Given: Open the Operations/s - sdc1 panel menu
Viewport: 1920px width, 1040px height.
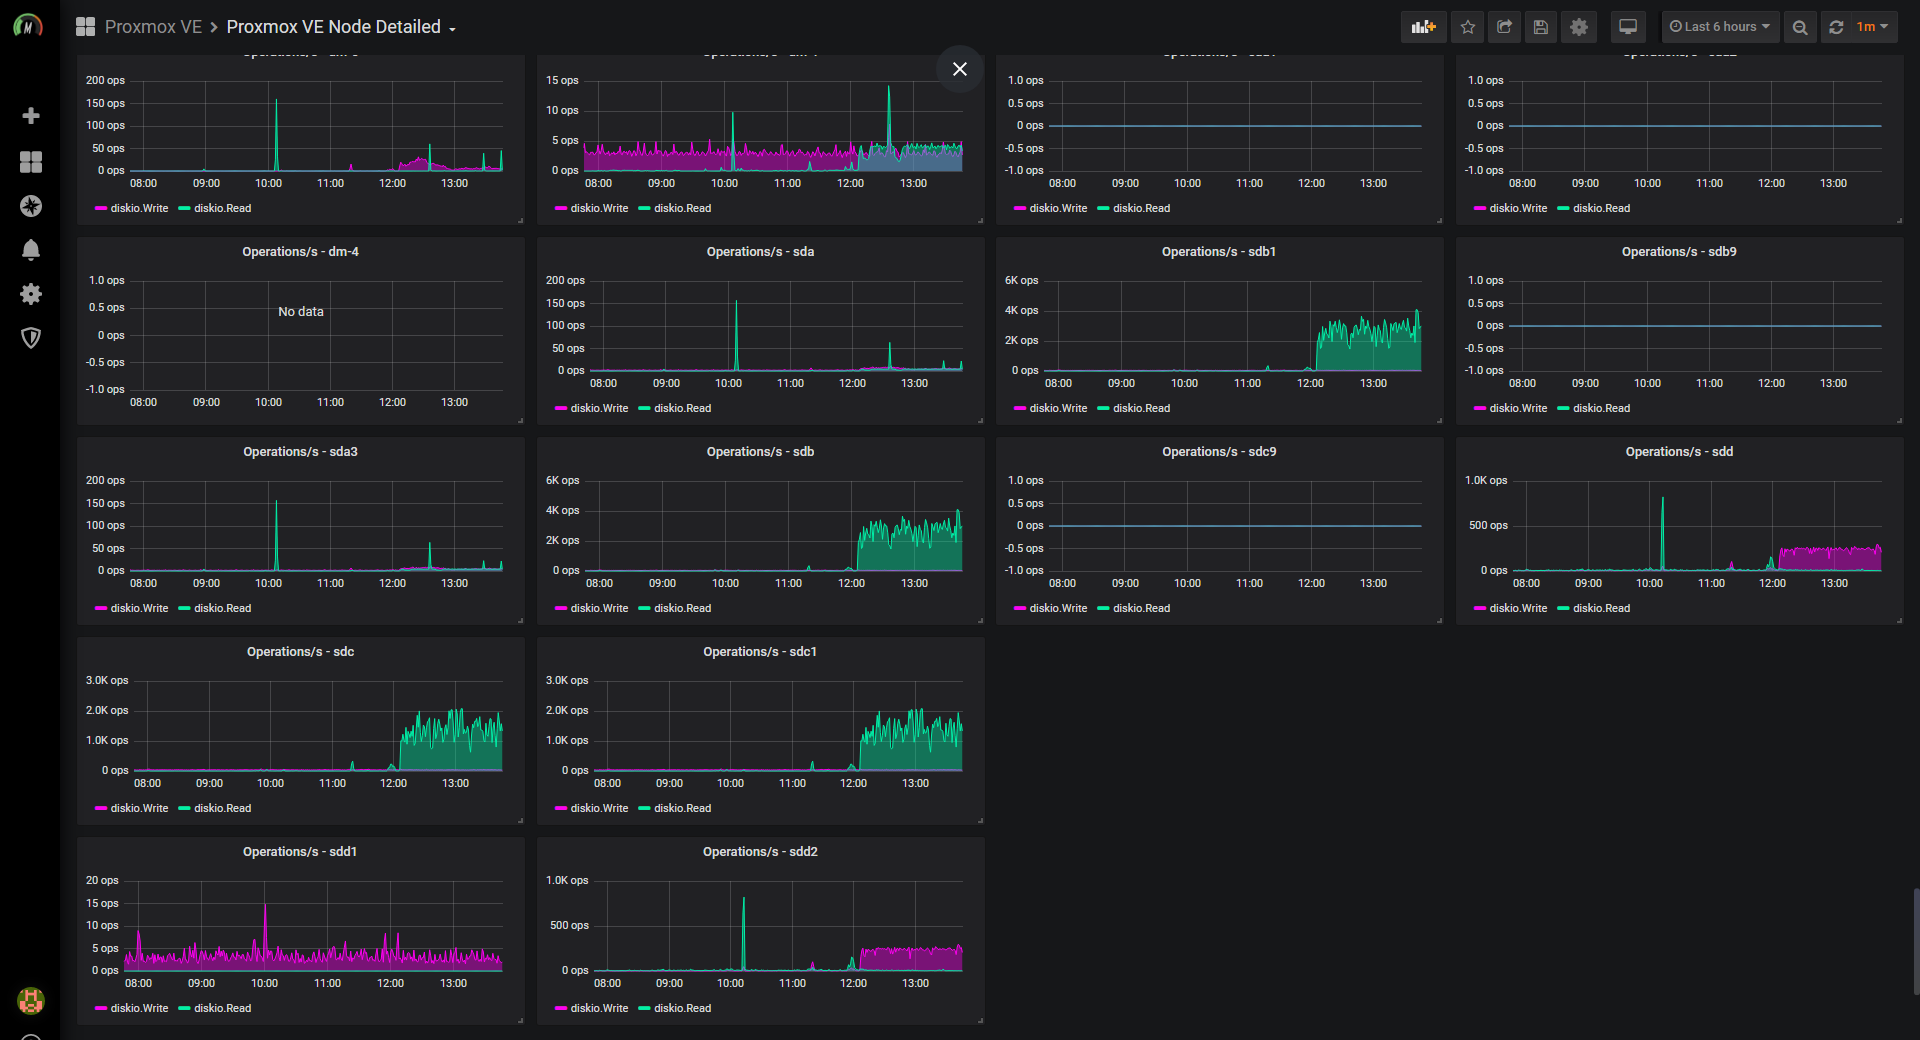Looking at the screenshot, I should coord(760,652).
